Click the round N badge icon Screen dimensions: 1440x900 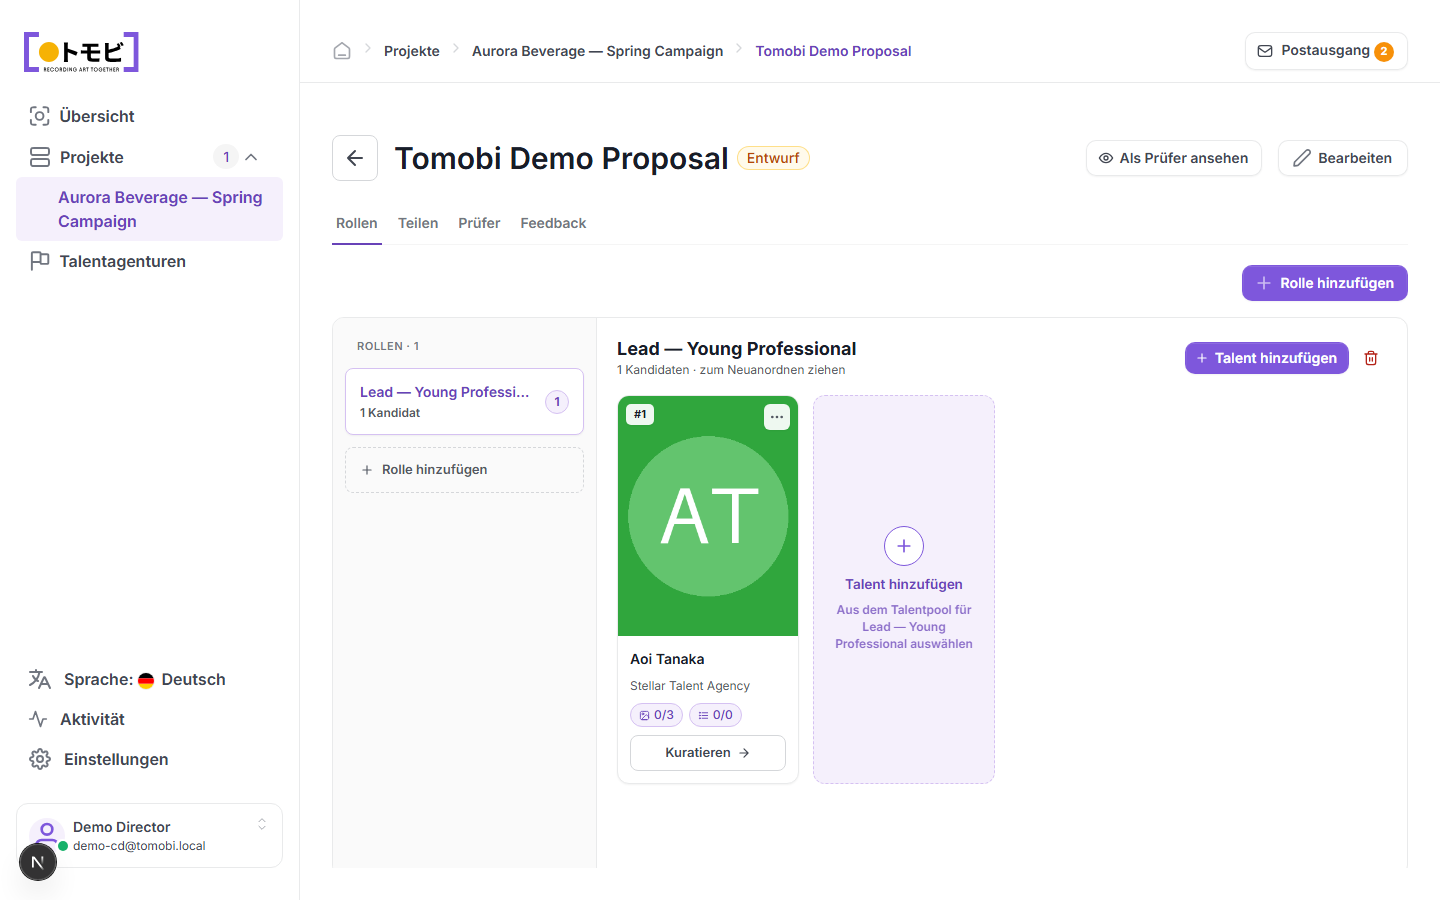coord(38,862)
